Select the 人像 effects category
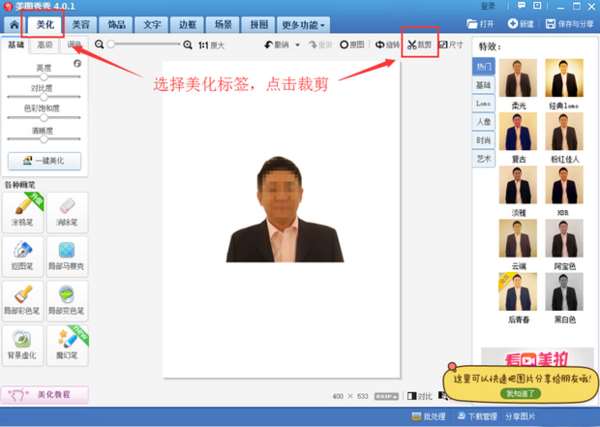600x427 pixels. (484, 122)
